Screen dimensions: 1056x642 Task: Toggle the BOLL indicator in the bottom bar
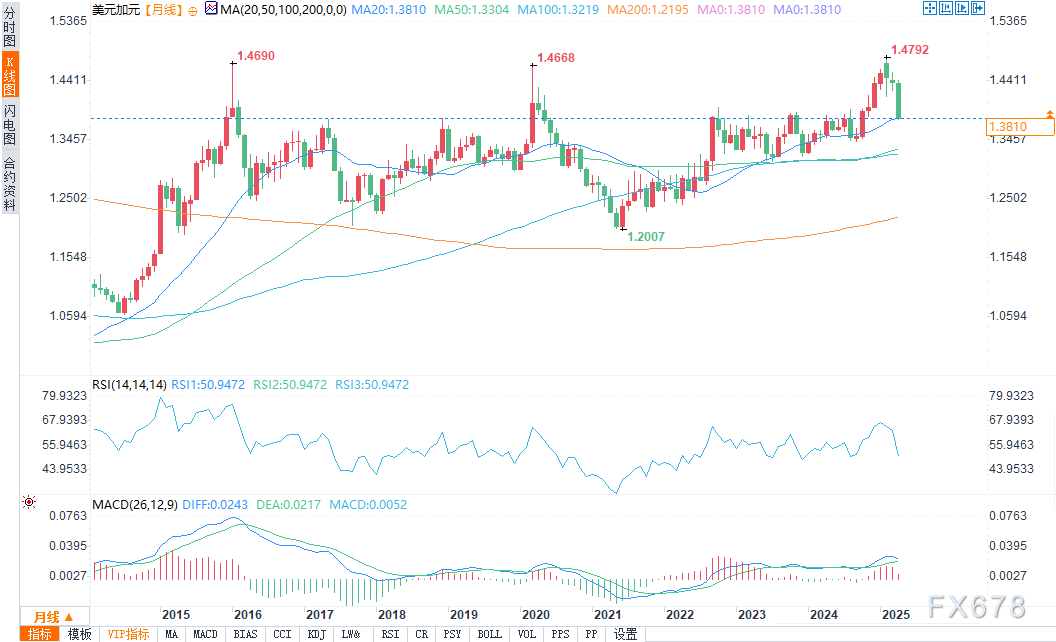pos(489,634)
